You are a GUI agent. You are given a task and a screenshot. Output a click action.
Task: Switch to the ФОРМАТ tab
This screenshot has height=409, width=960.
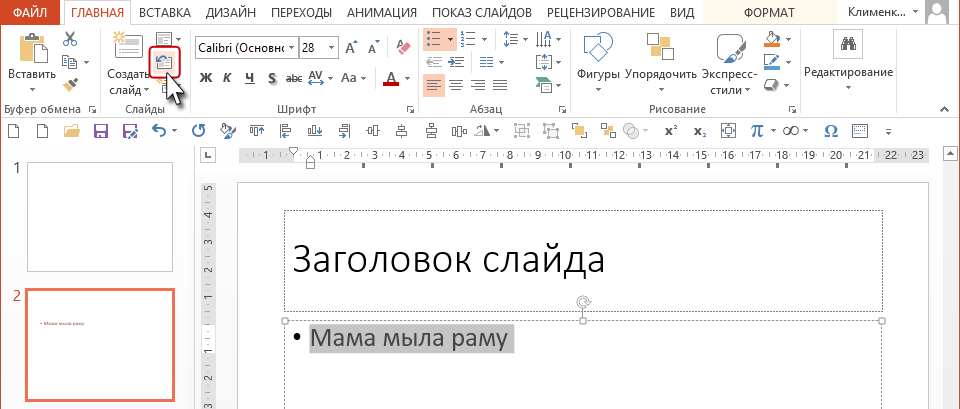[x=769, y=12]
